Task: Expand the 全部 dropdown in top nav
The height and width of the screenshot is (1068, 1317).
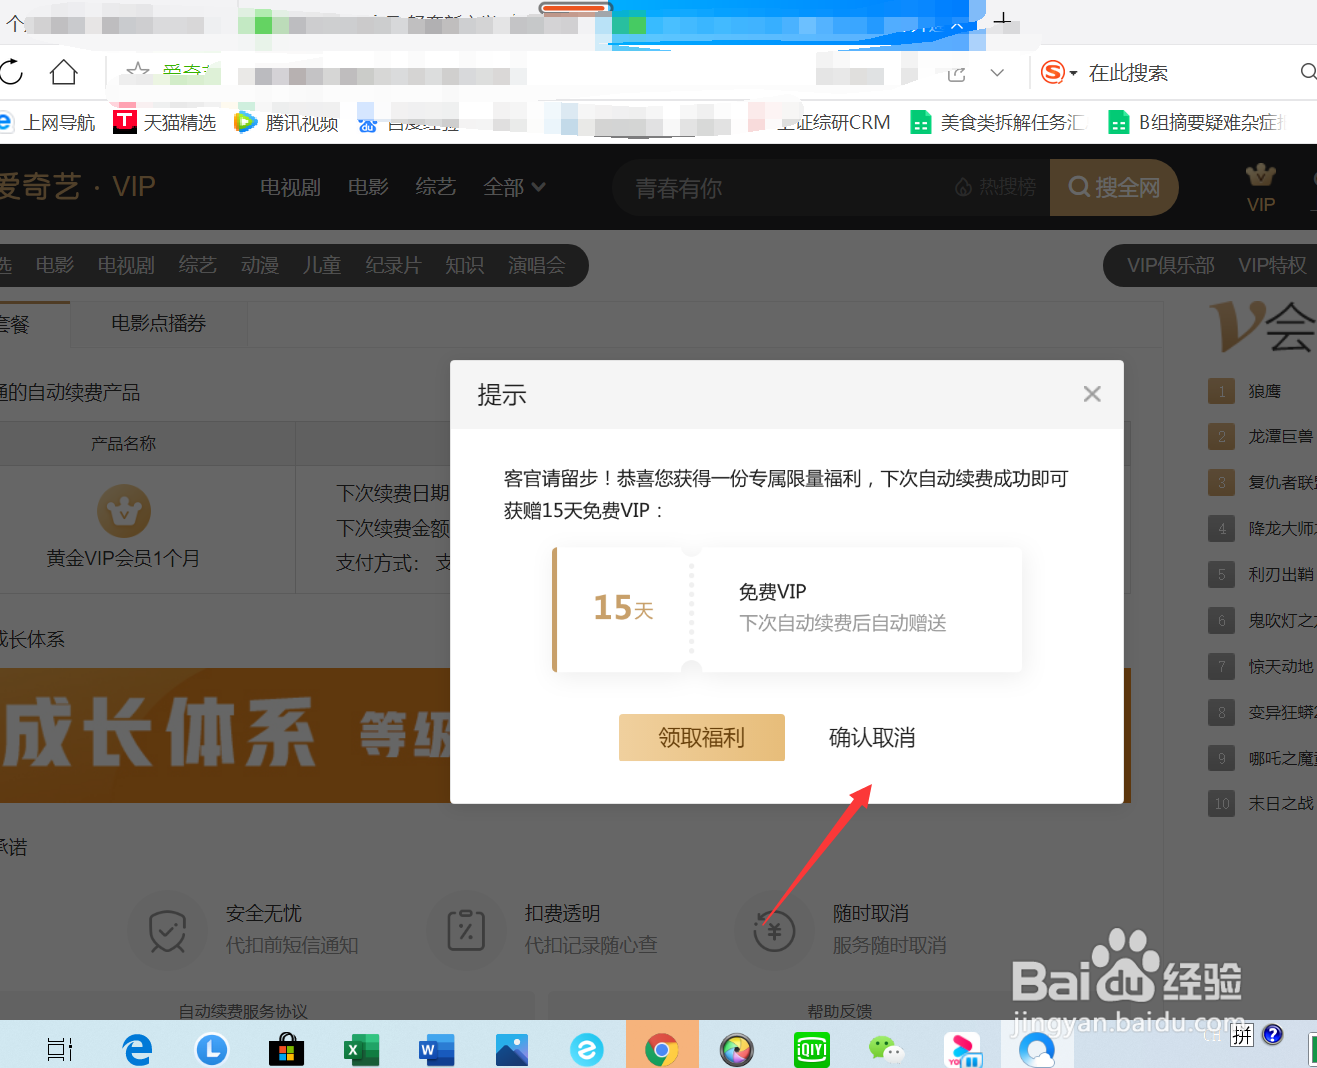Action: (x=514, y=187)
